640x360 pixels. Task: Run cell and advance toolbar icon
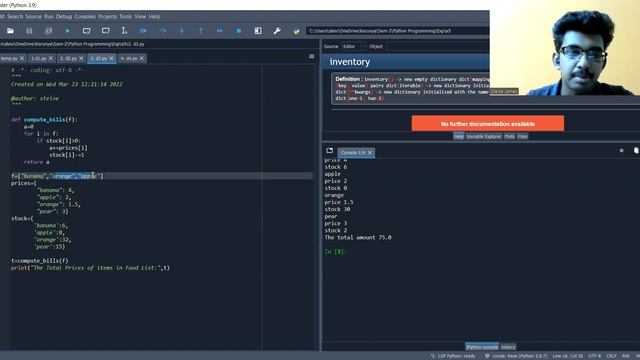[105, 31]
